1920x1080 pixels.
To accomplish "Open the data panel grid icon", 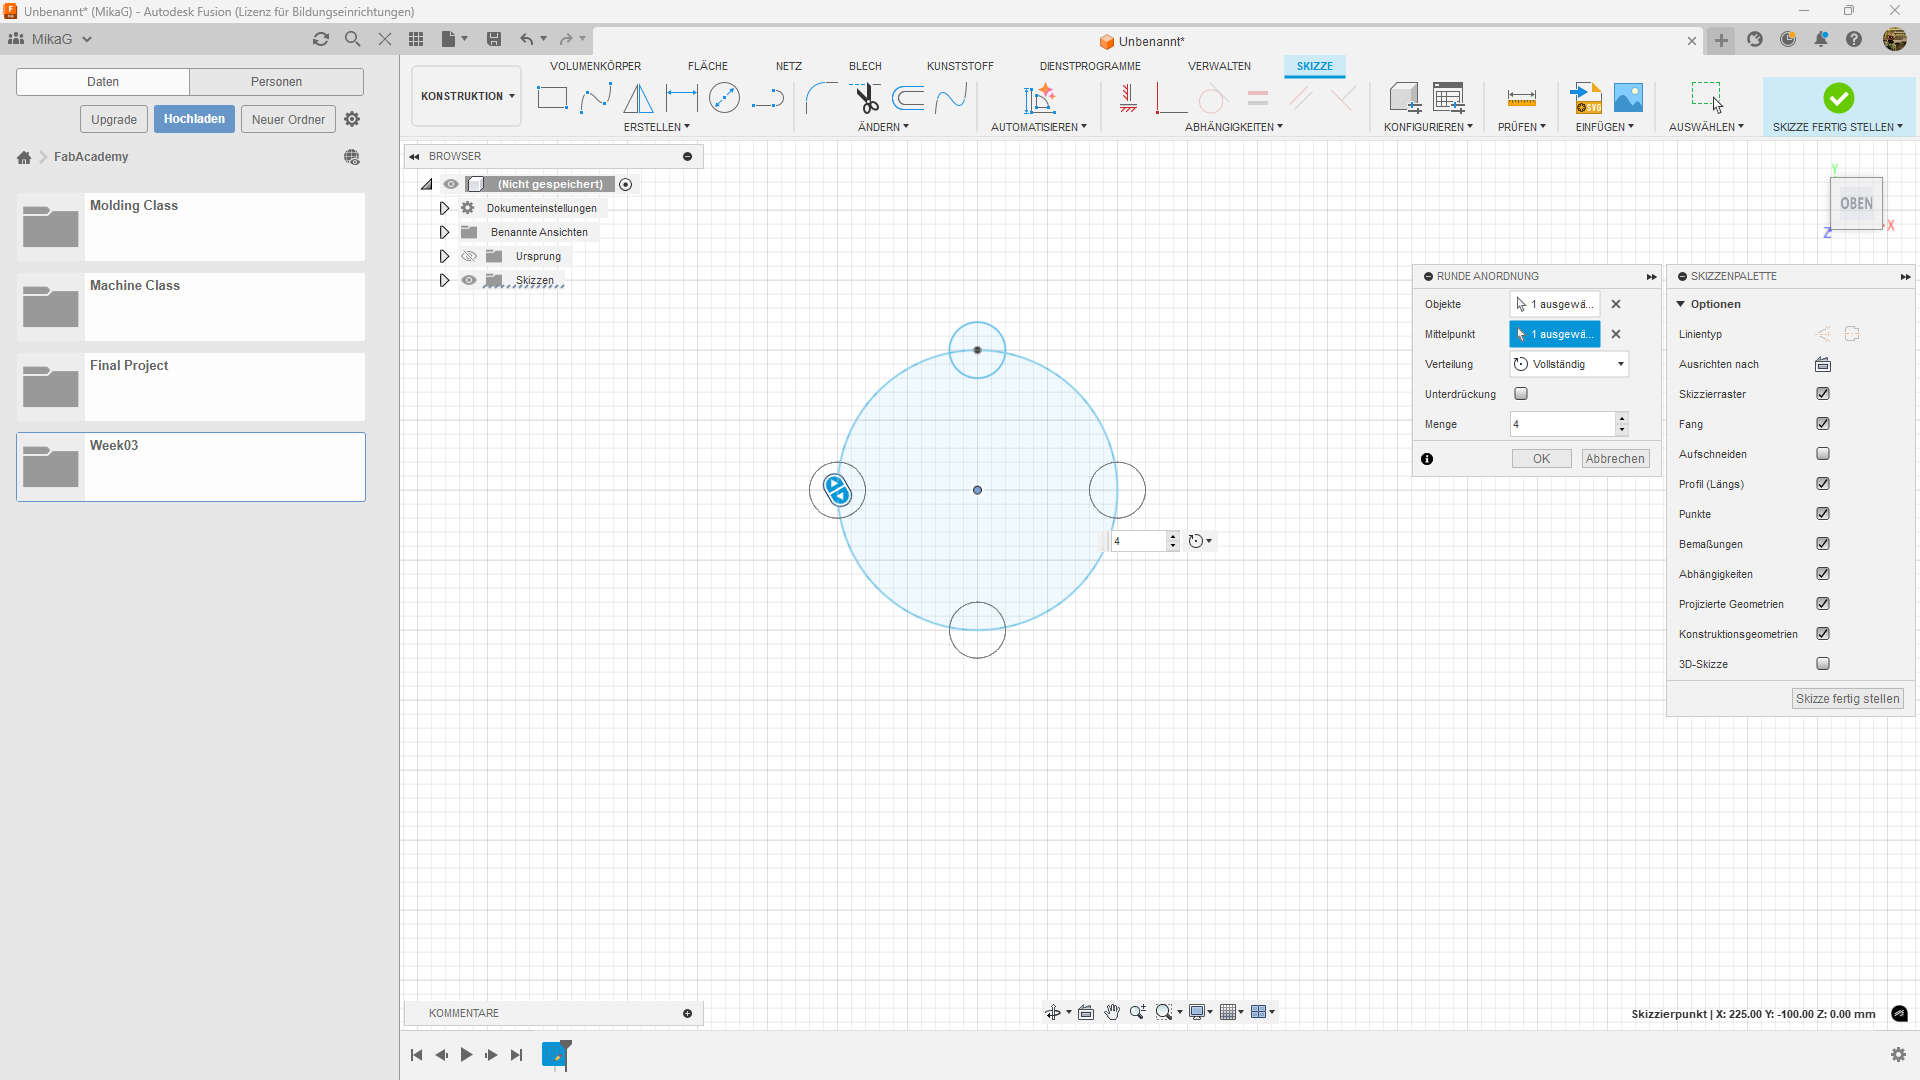I will (416, 39).
